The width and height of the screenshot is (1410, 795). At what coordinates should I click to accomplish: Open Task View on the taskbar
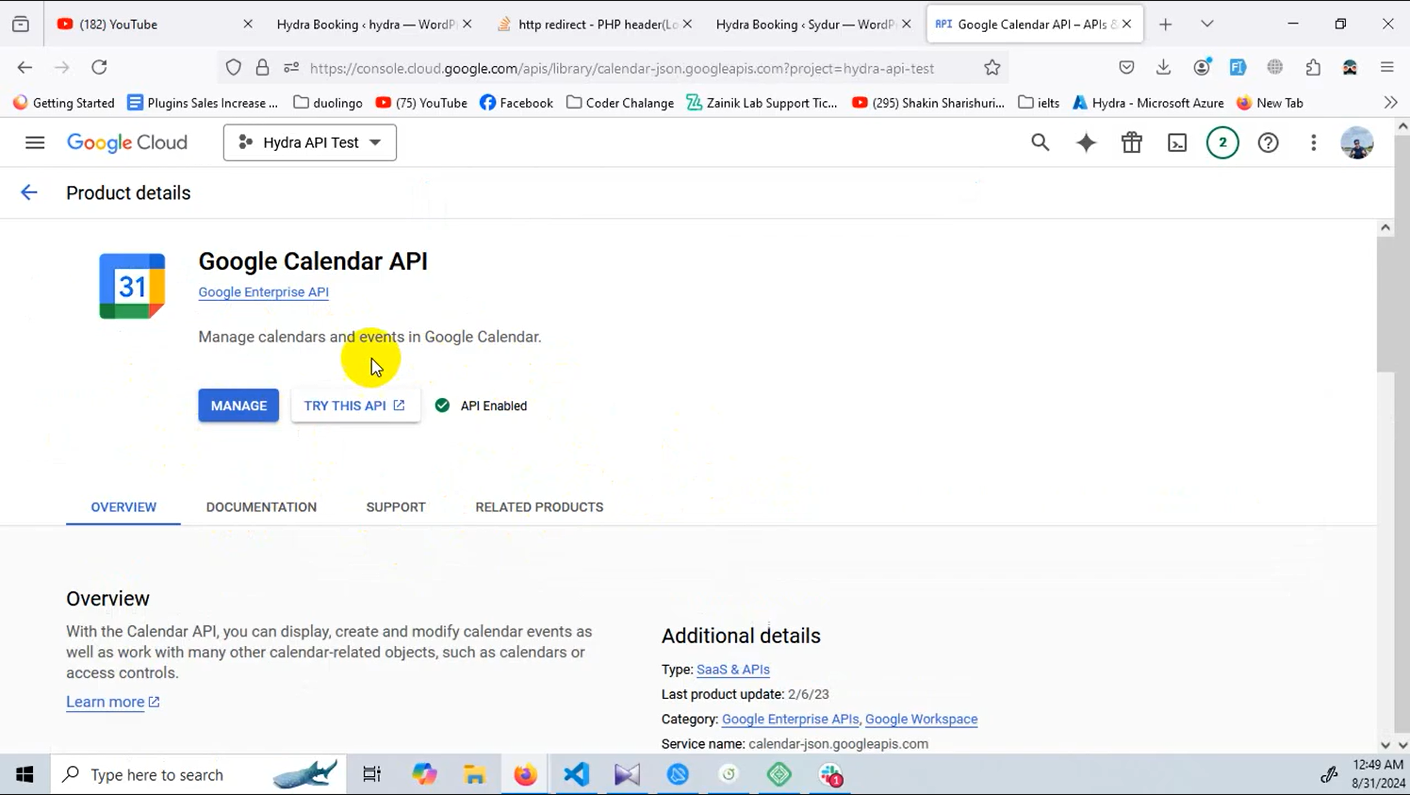pos(372,775)
